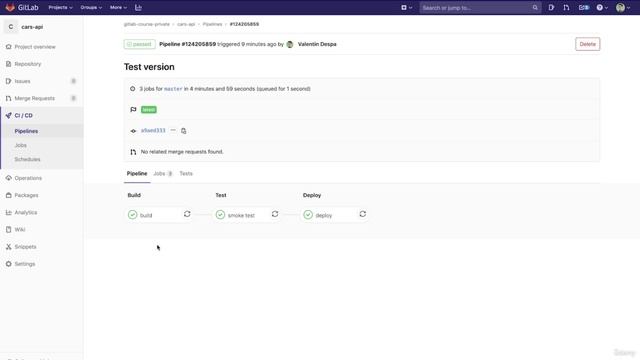Open the Help dropdown
The image size is (640, 360).
[602, 7]
